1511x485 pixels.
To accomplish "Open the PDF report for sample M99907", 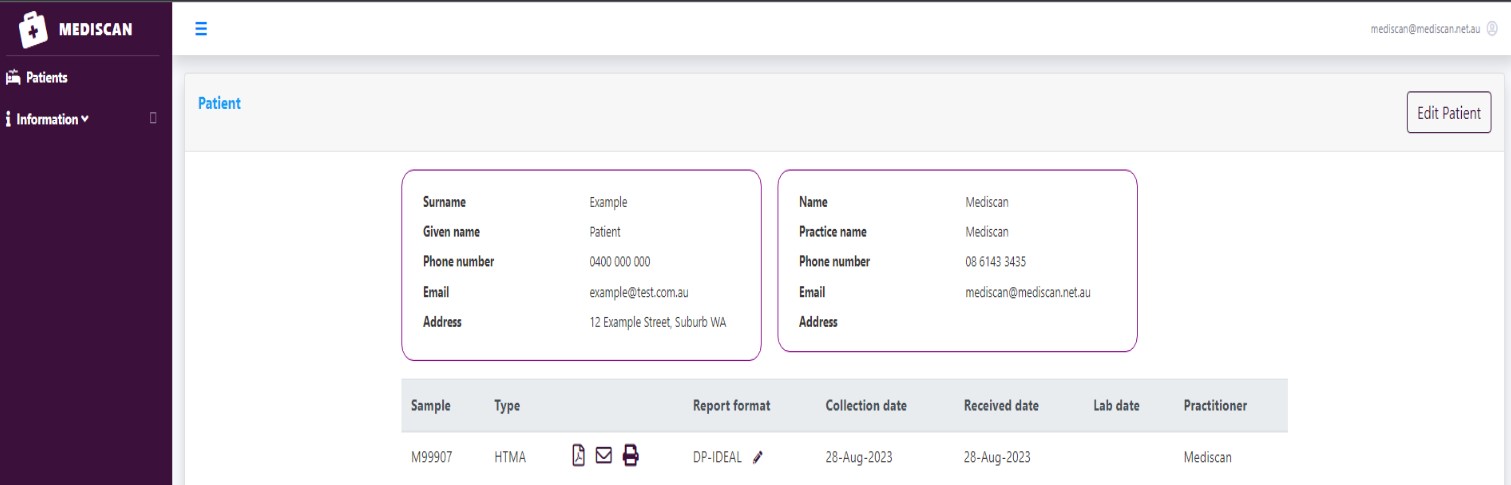I will [x=578, y=456].
